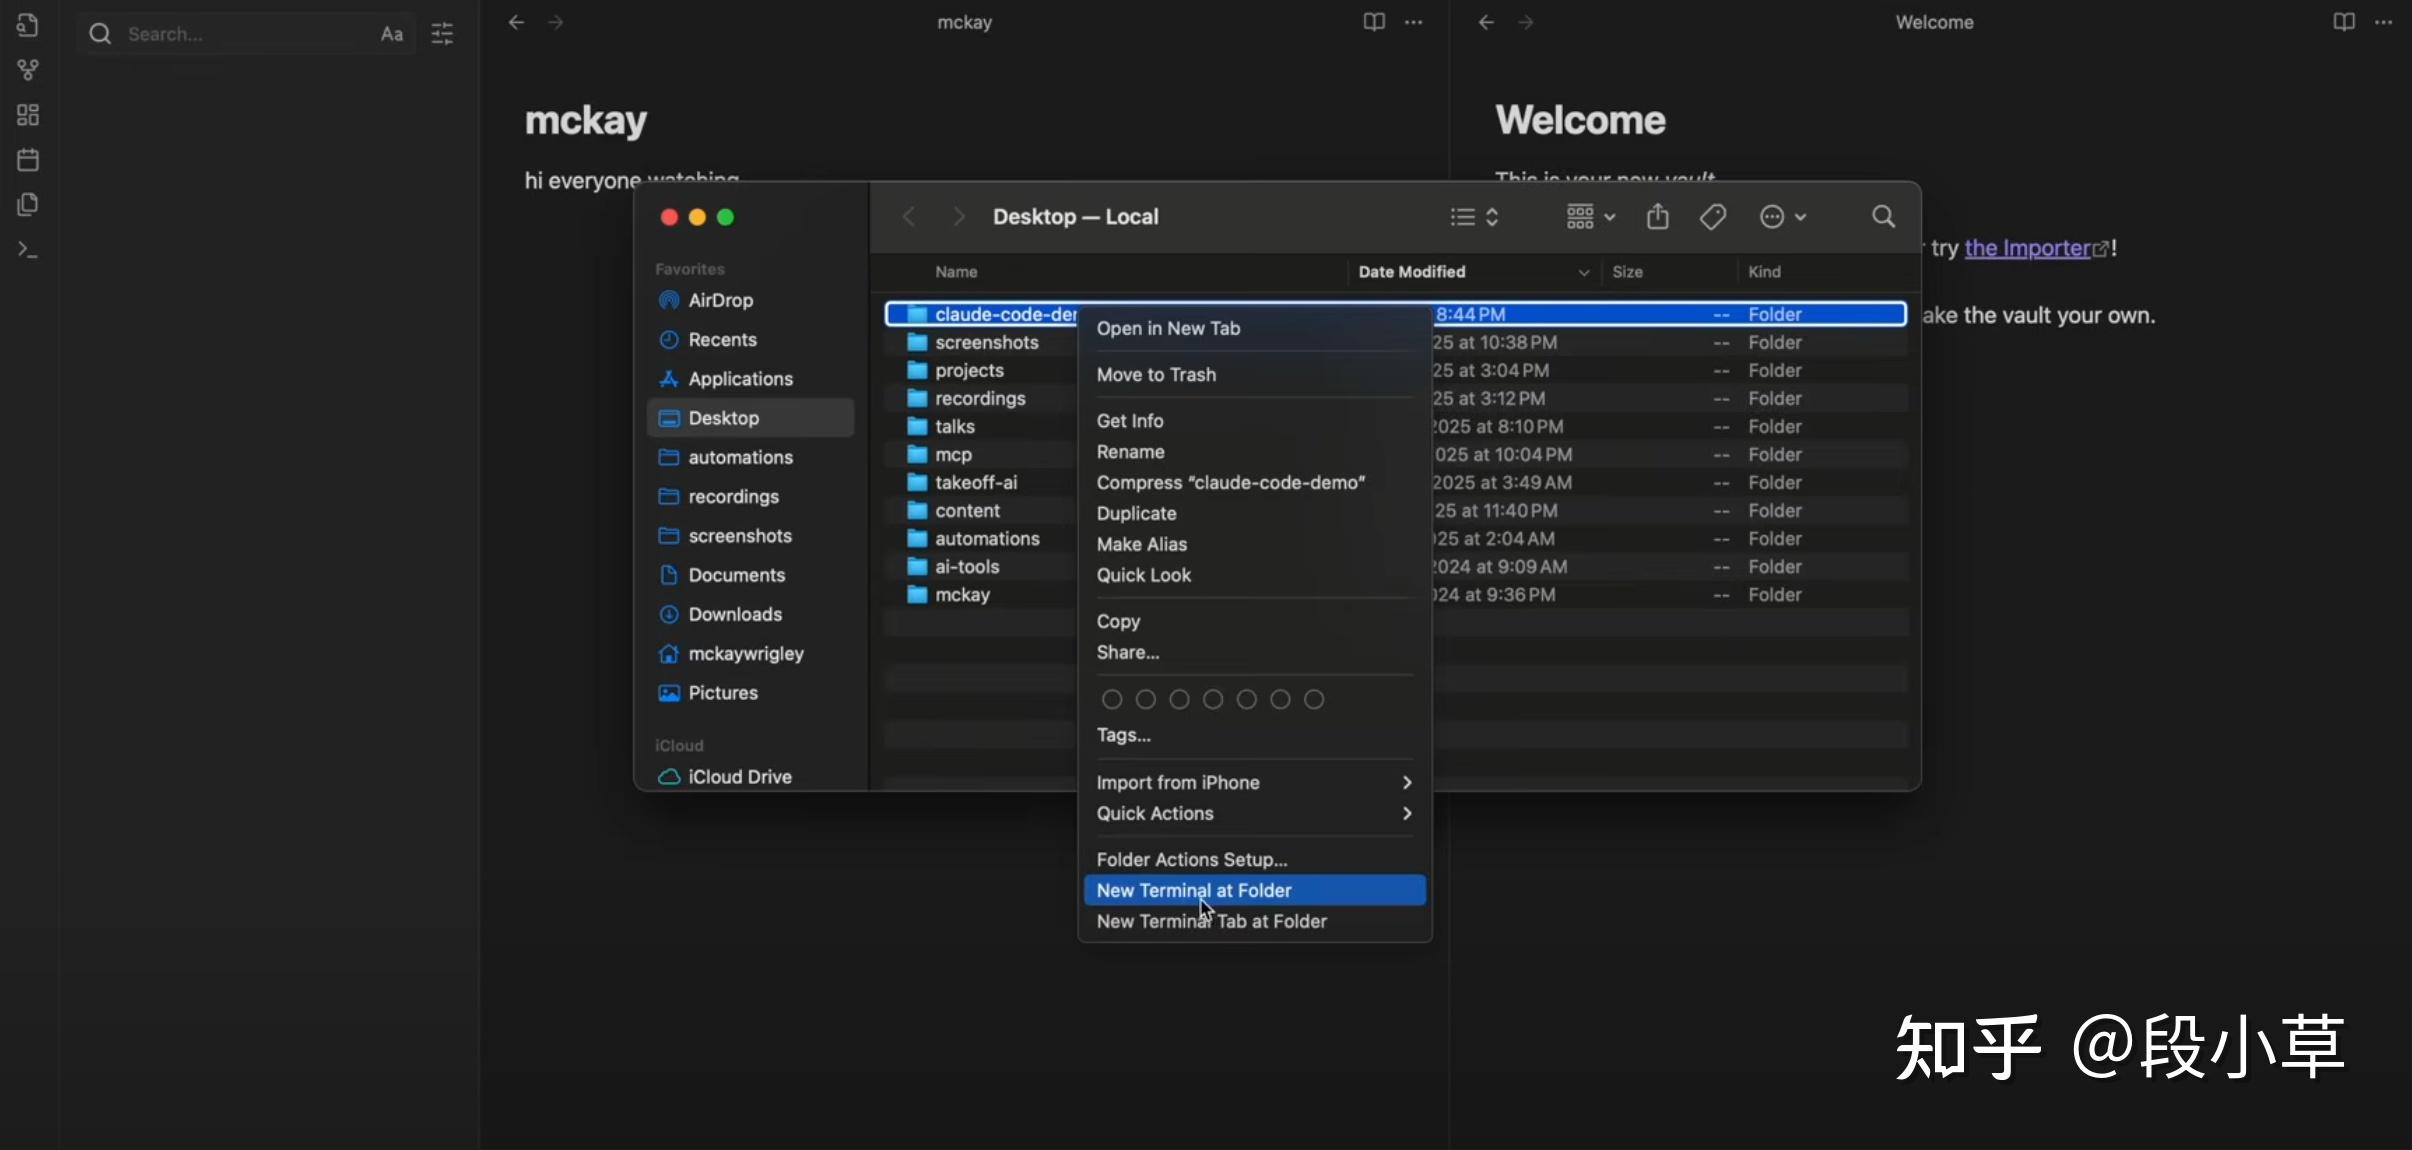Select the first tag color circle
2412x1150 pixels.
pos(1112,700)
